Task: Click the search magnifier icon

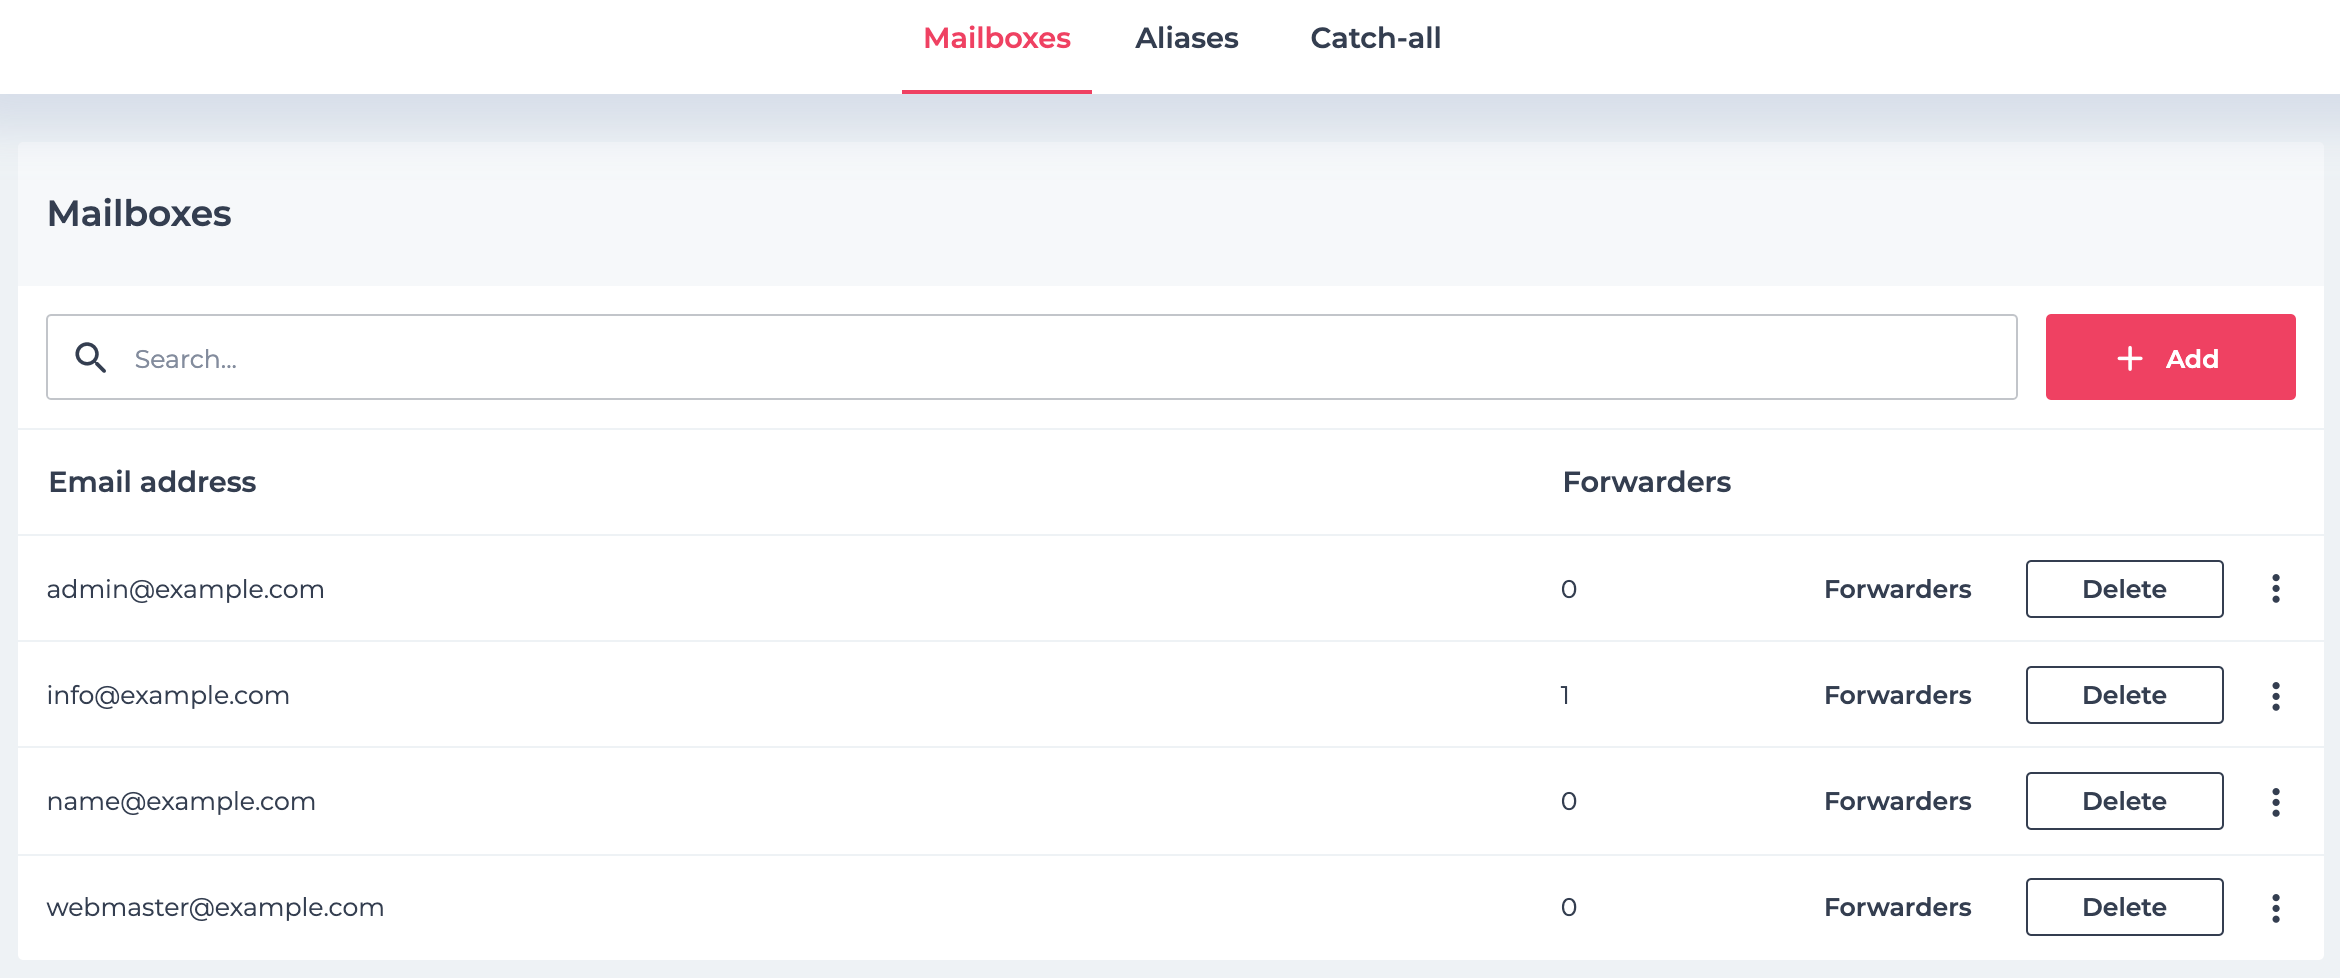Action: [x=91, y=358]
